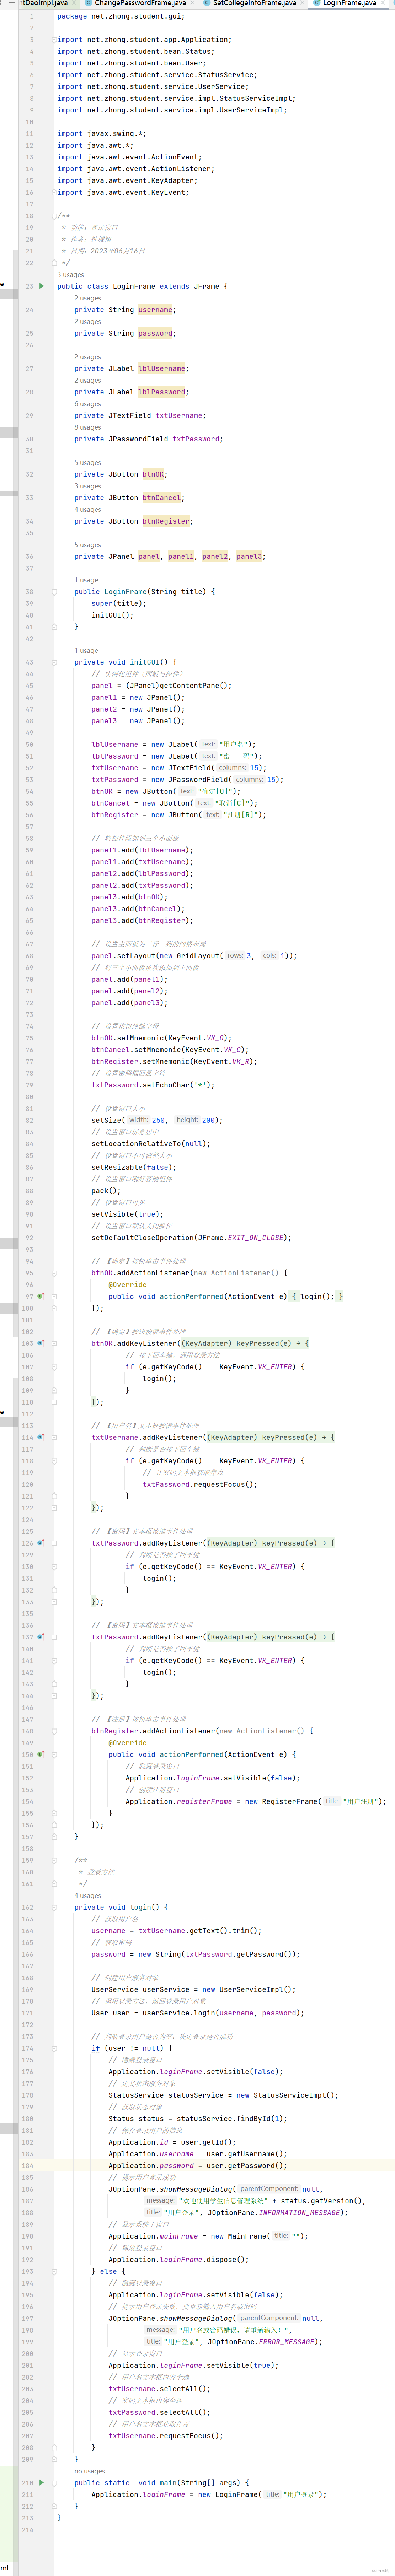Run LoginFrame class from line 23 gutter
The height and width of the screenshot is (2576, 395).
pos(41,286)
